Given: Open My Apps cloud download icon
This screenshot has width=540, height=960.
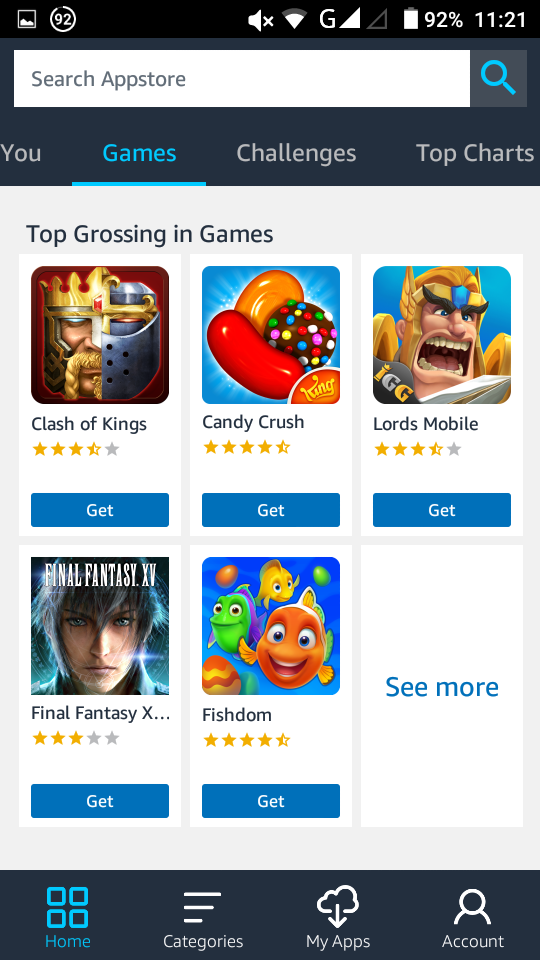Looking at the screenshot, I should pyautogui.click(x=338, y=907).
